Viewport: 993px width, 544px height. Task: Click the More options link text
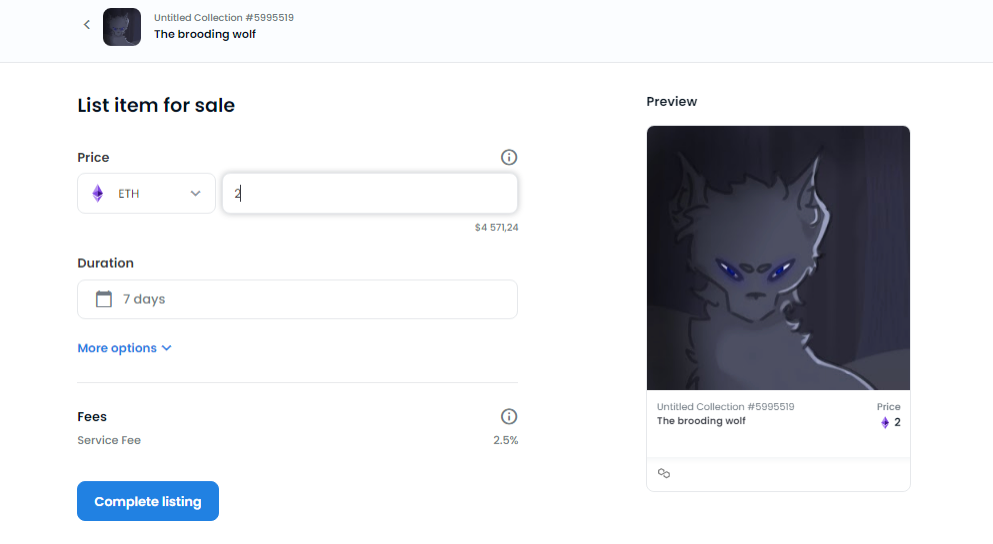pyautogui.click(x=117, y=348)
